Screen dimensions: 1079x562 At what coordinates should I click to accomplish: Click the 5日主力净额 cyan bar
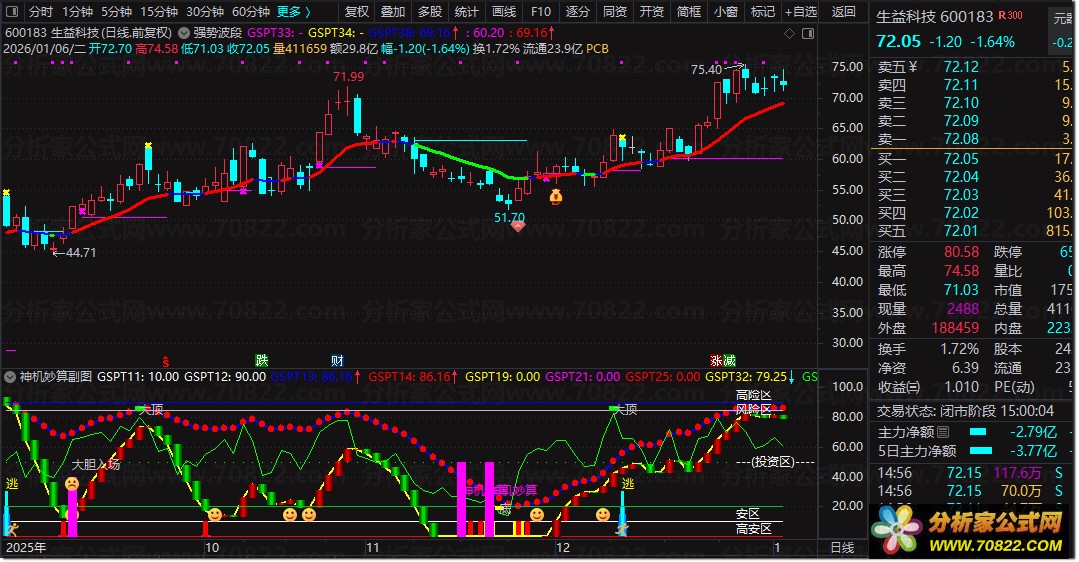[x=981, y=451]
